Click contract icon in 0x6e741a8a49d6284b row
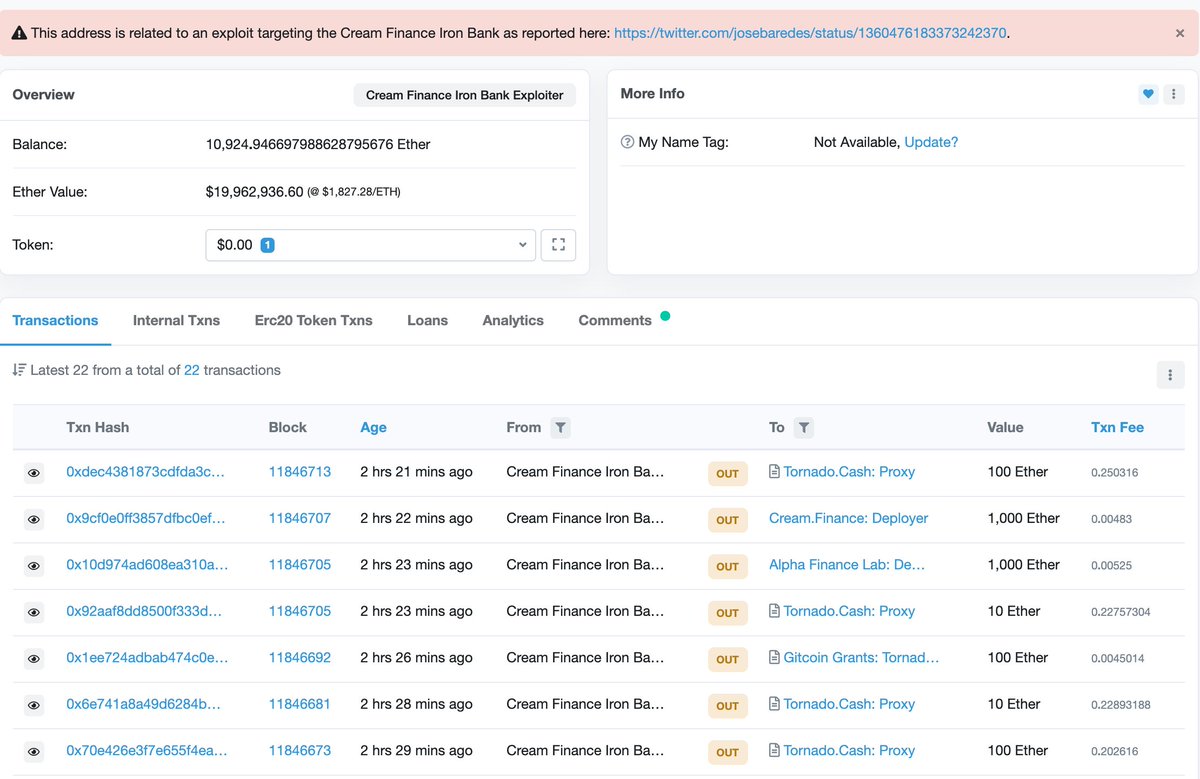The height and width of the screenshot is (779, 1200). 774,704
